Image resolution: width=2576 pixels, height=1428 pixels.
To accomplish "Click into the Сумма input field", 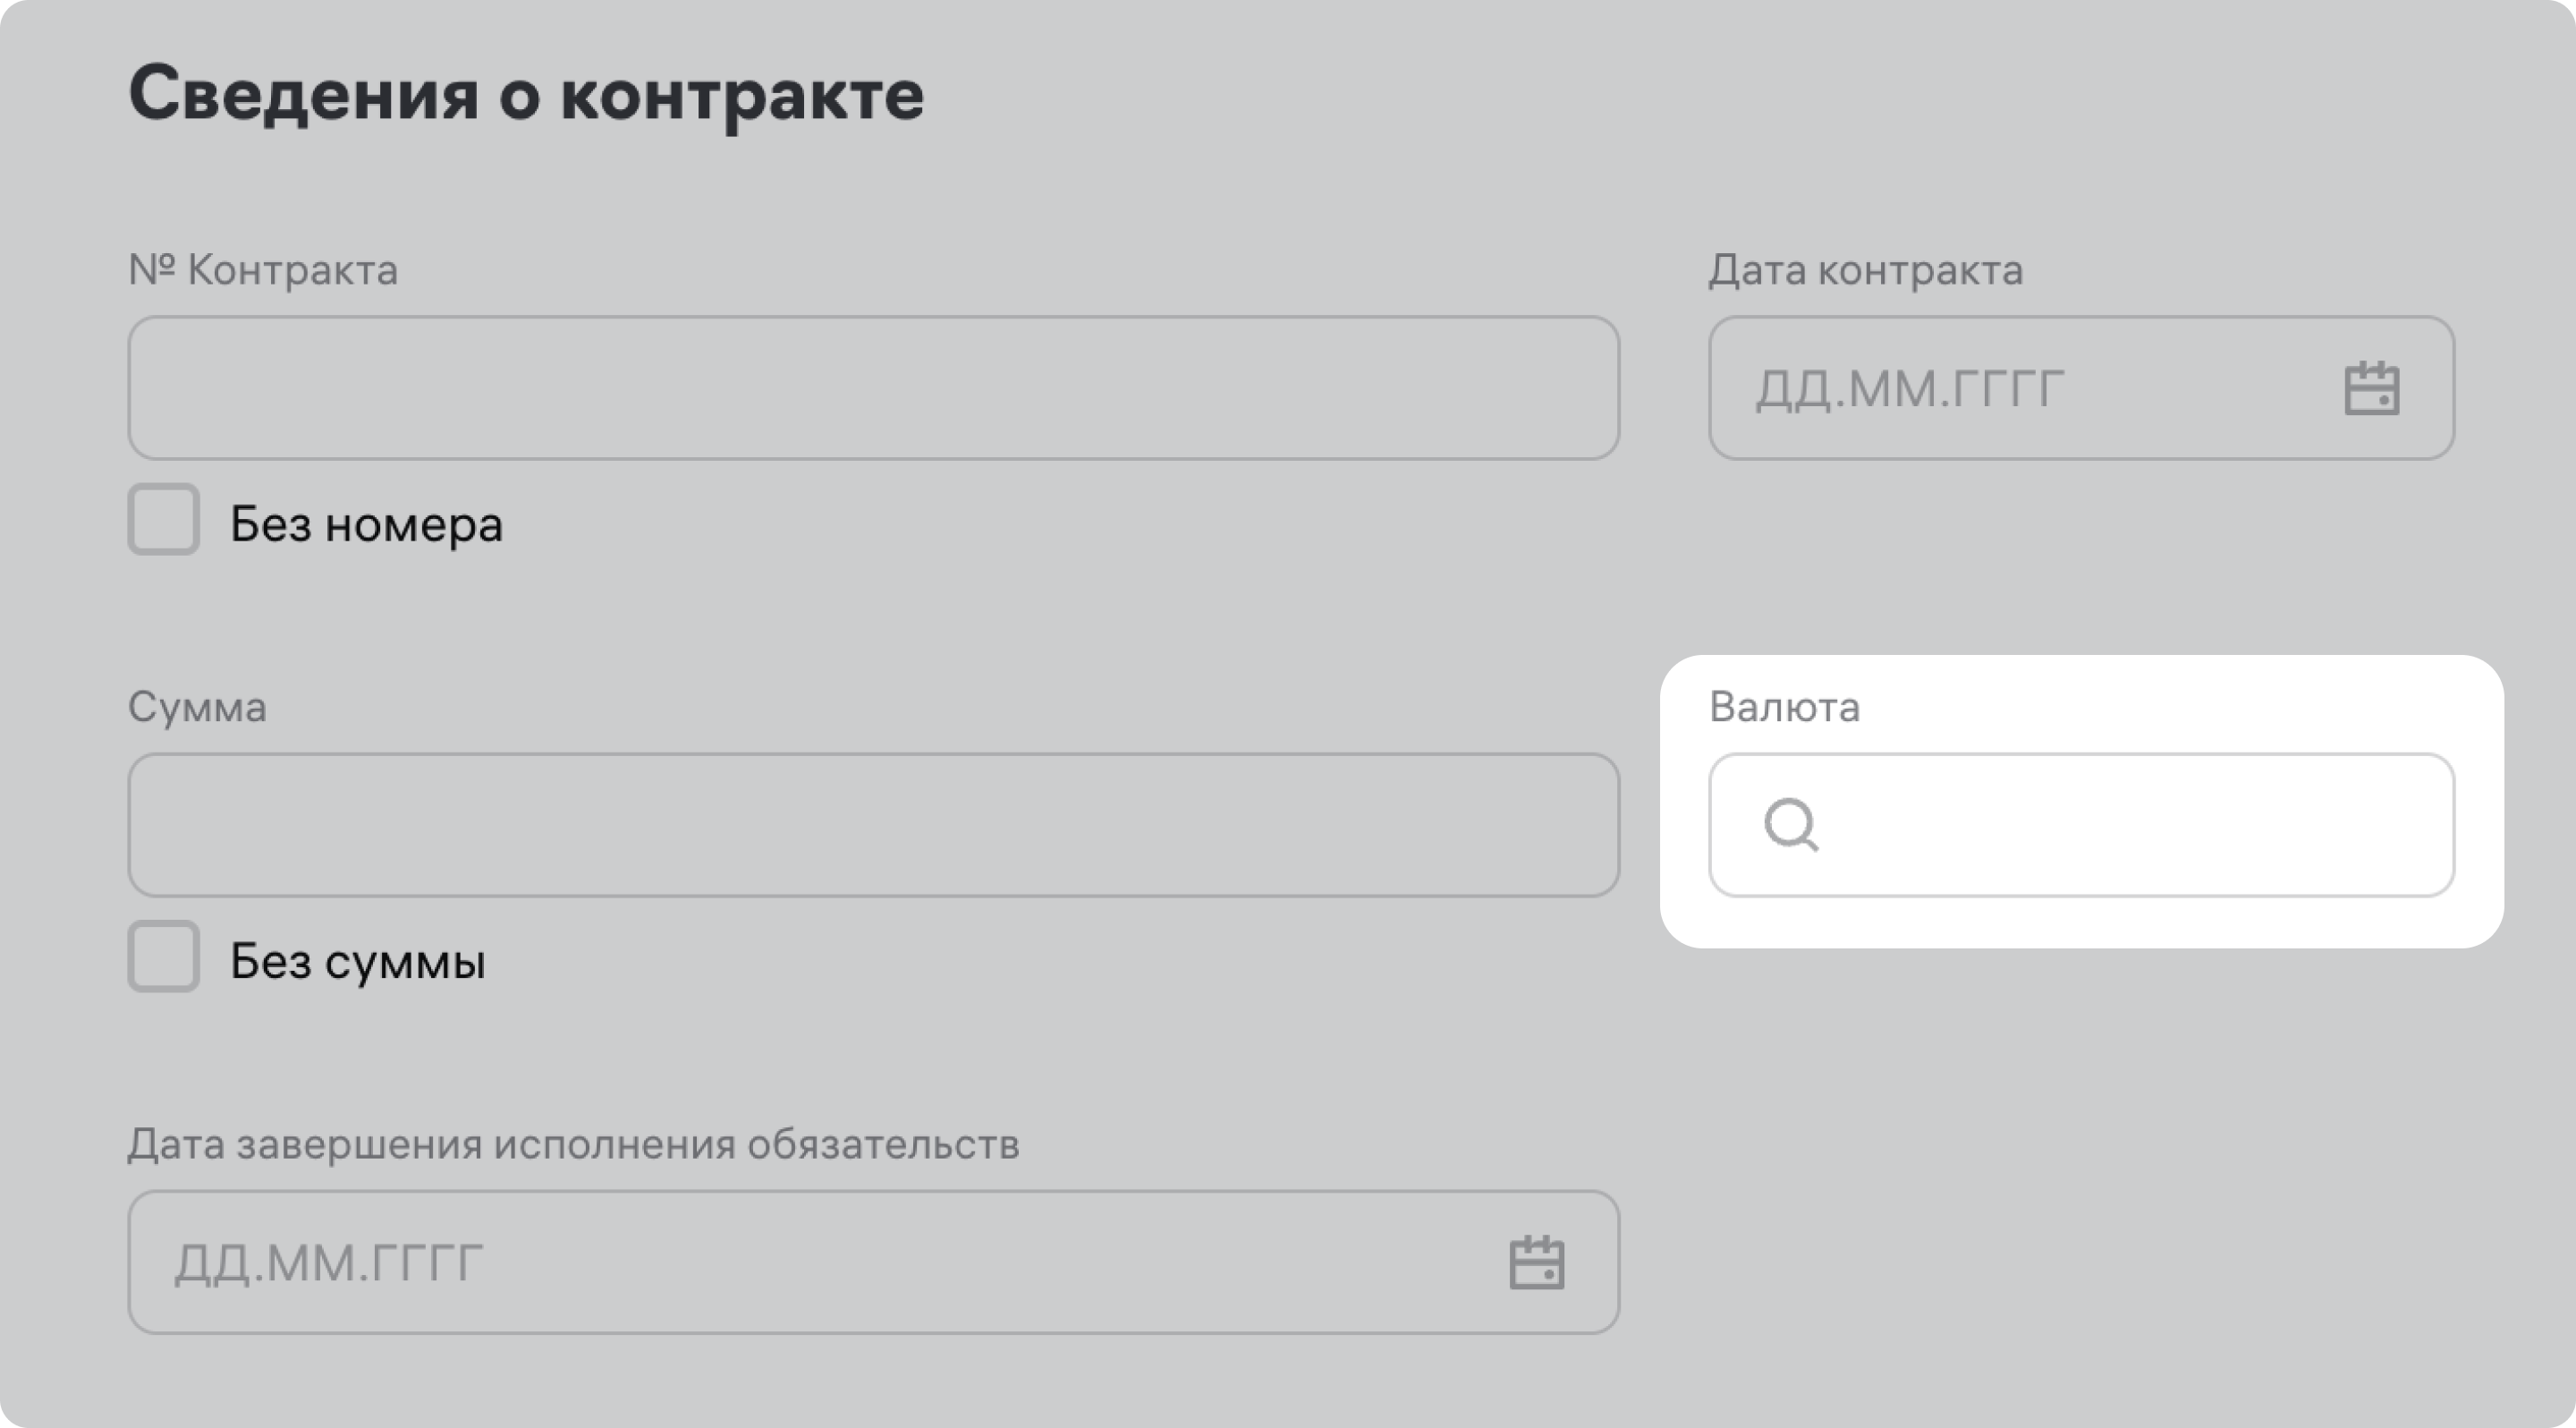I will point(872,825).
